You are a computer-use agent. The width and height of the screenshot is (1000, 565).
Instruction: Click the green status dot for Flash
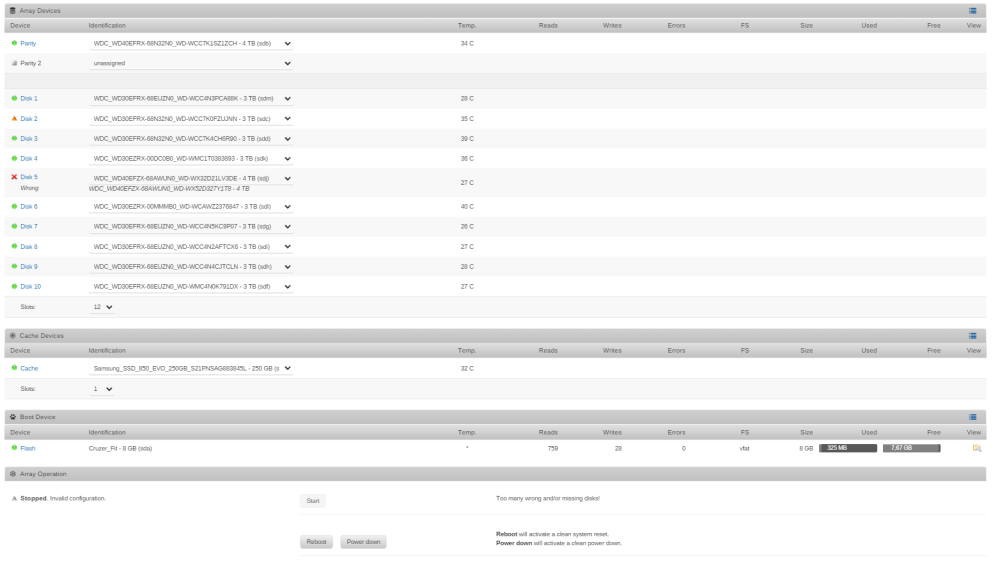14,448
